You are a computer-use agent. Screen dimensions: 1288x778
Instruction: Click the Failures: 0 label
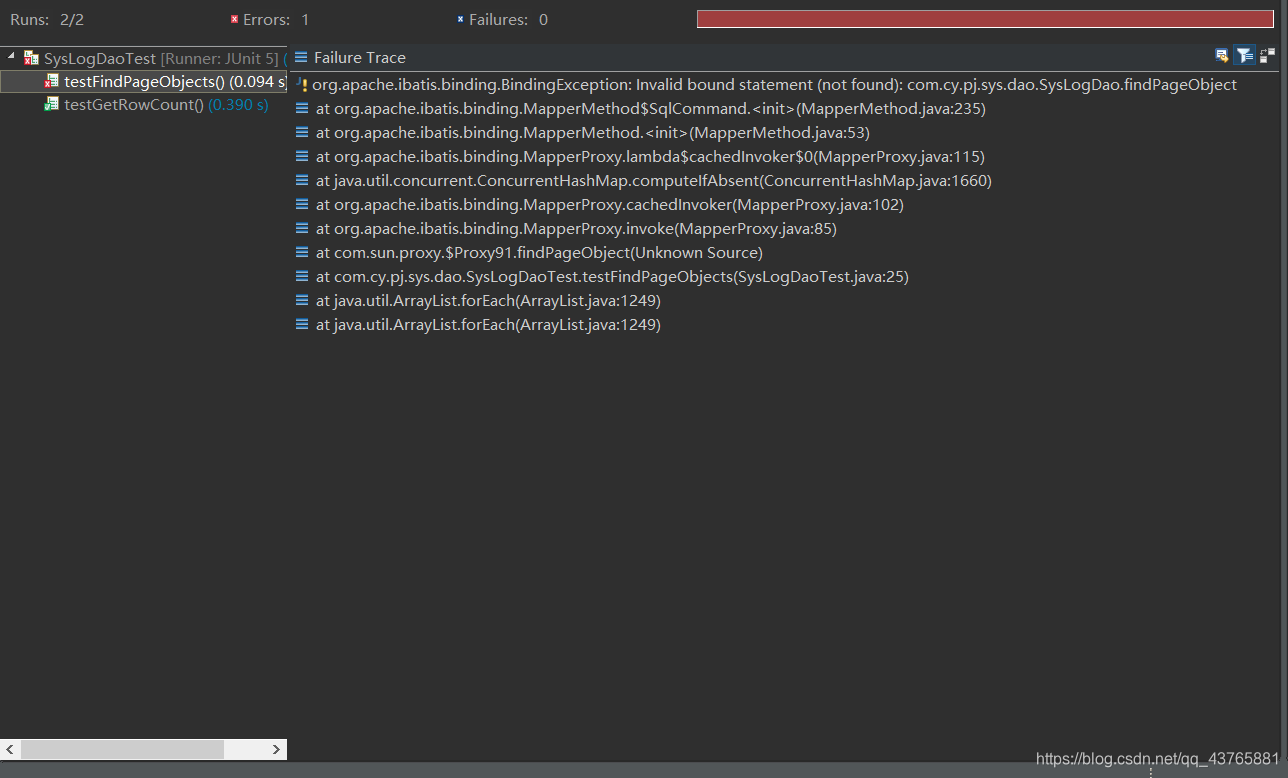click(508, 20)
